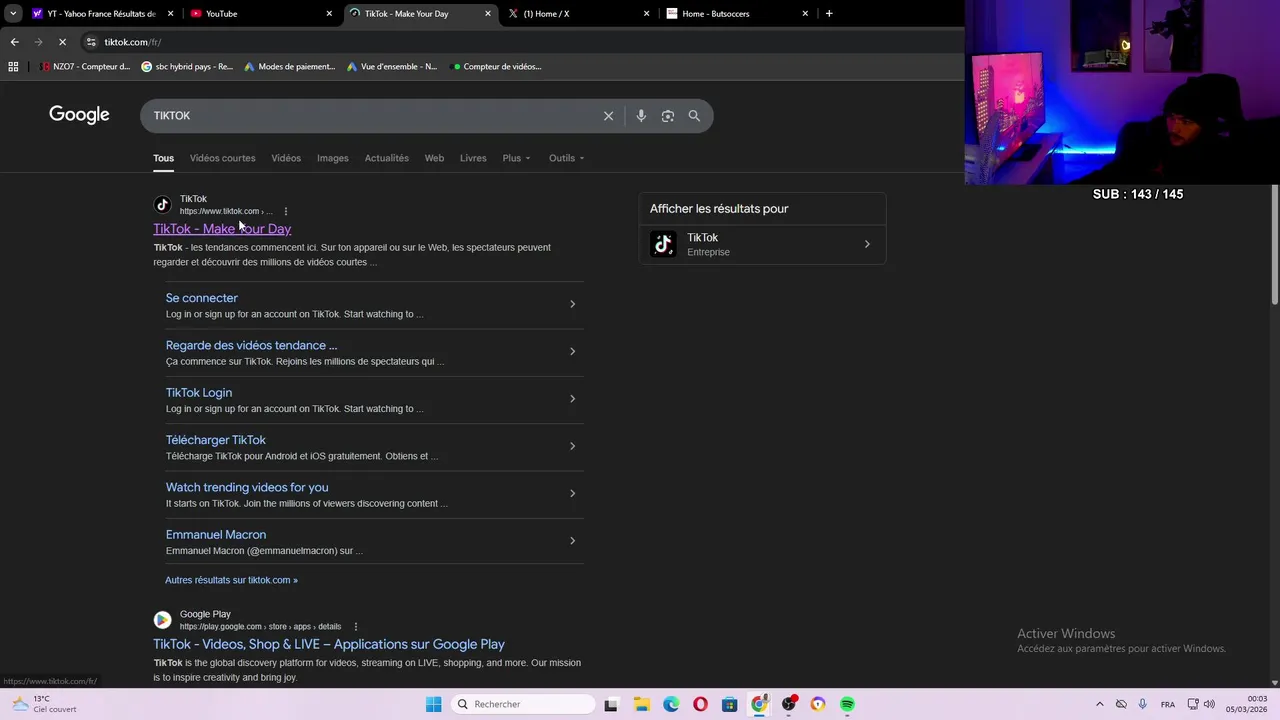Open the Google logo homepage
This screenshot has height=720, width=1280.
coord(79,115)
